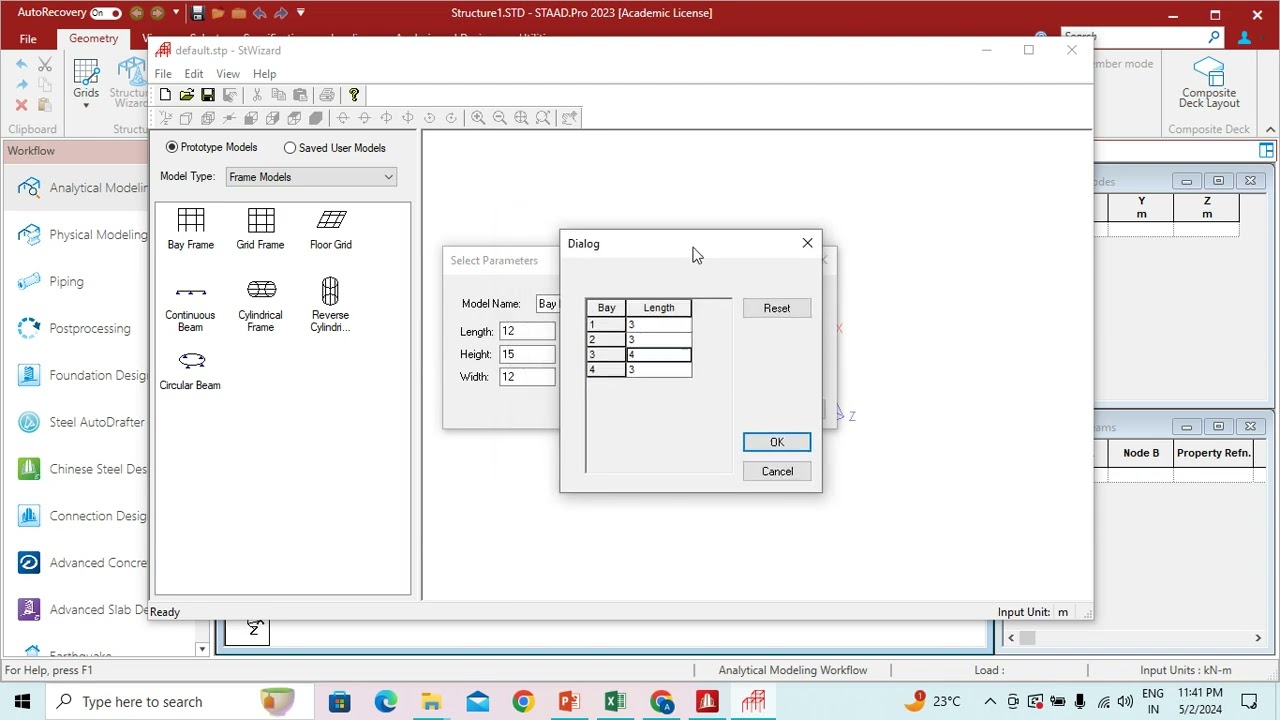Open PowerPoint from the taskbar

click(x=569, y=702)
